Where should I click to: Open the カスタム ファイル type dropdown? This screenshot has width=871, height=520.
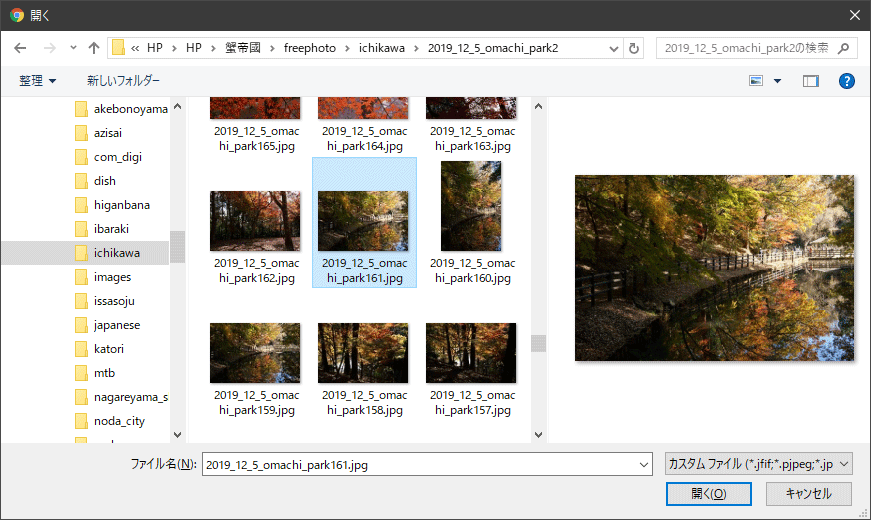click(x=759, y=464)
